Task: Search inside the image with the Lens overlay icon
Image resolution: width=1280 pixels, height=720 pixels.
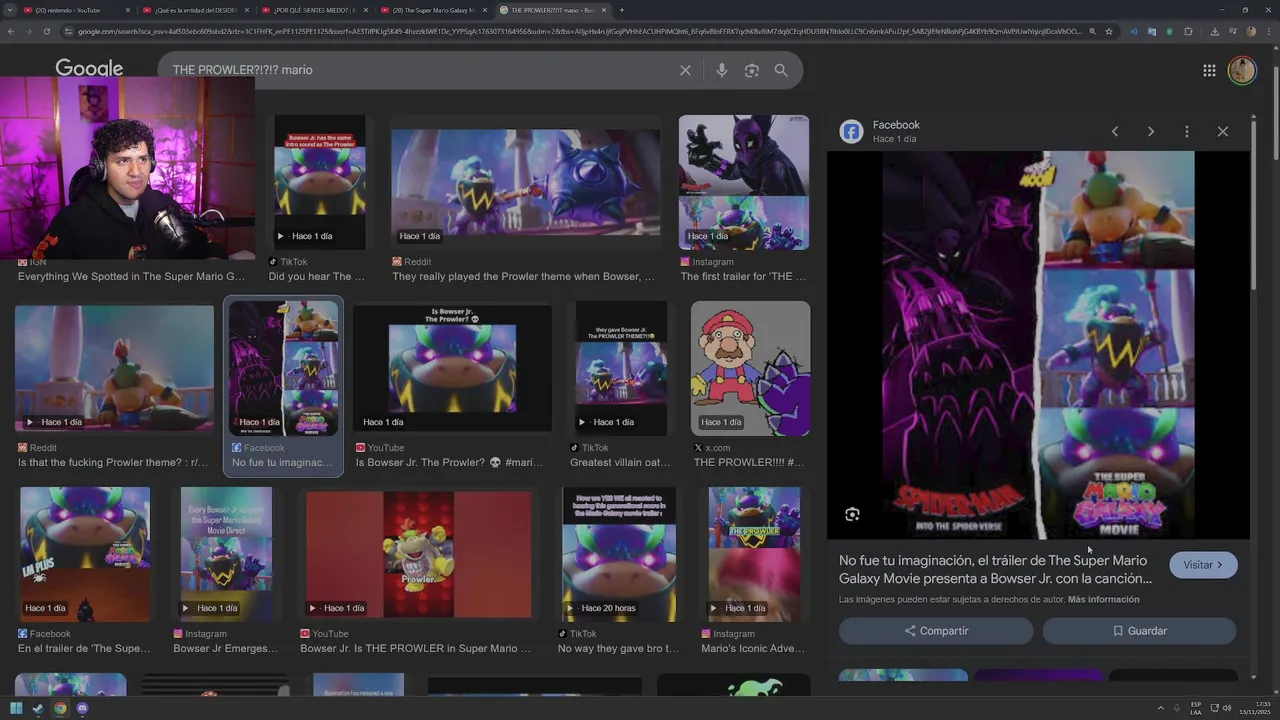Action: [x=852, y=514]
